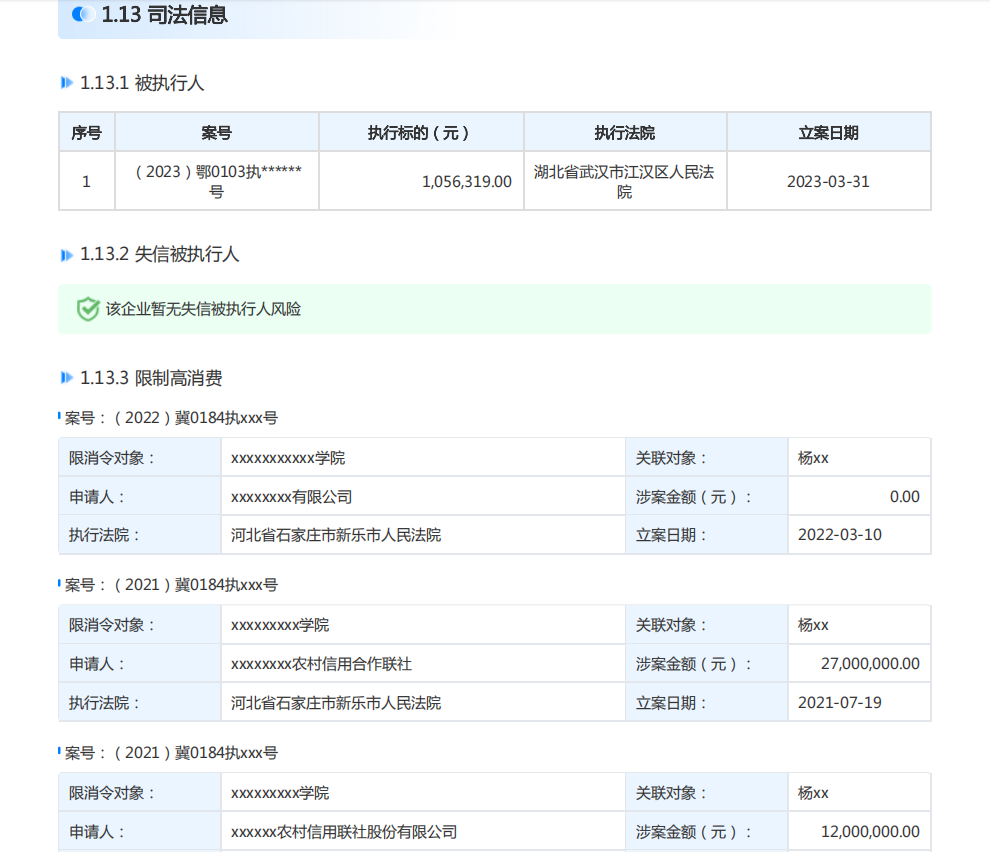Click the green shield check icon
The width and height of the screenshot is (990, 852).
point(88,309)
